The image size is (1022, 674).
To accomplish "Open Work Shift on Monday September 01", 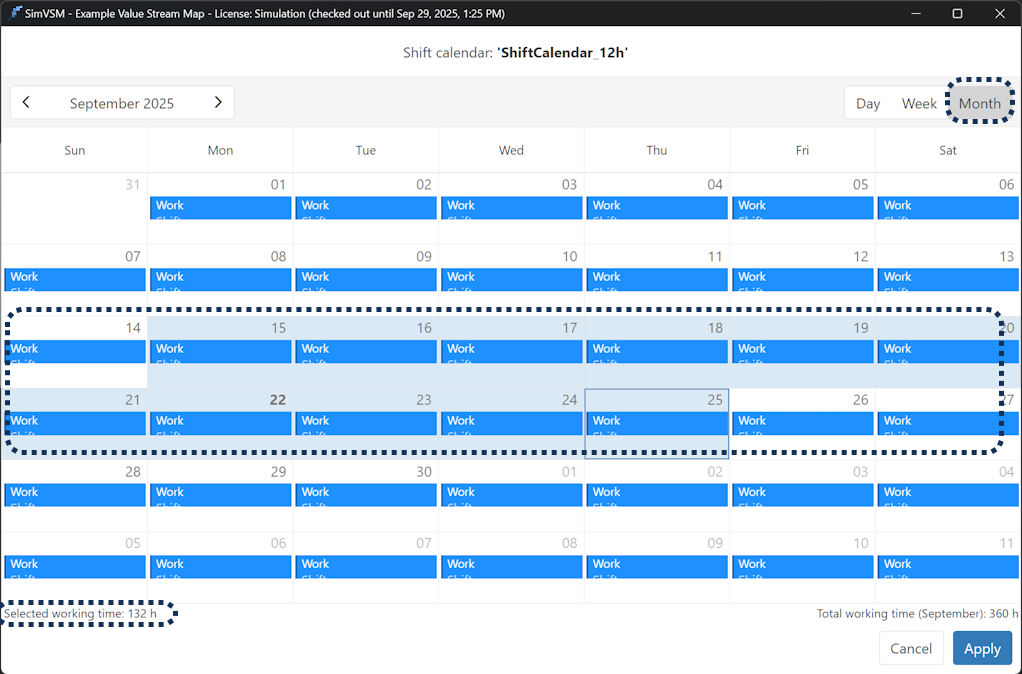I will (220, 207).
